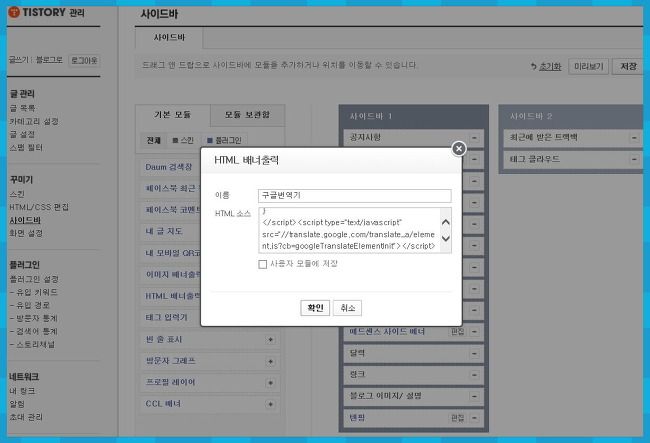Click 편집 on the 배너 row
Image resolution: width=650 pixels, height=443 pixels.
pos(457,418)
